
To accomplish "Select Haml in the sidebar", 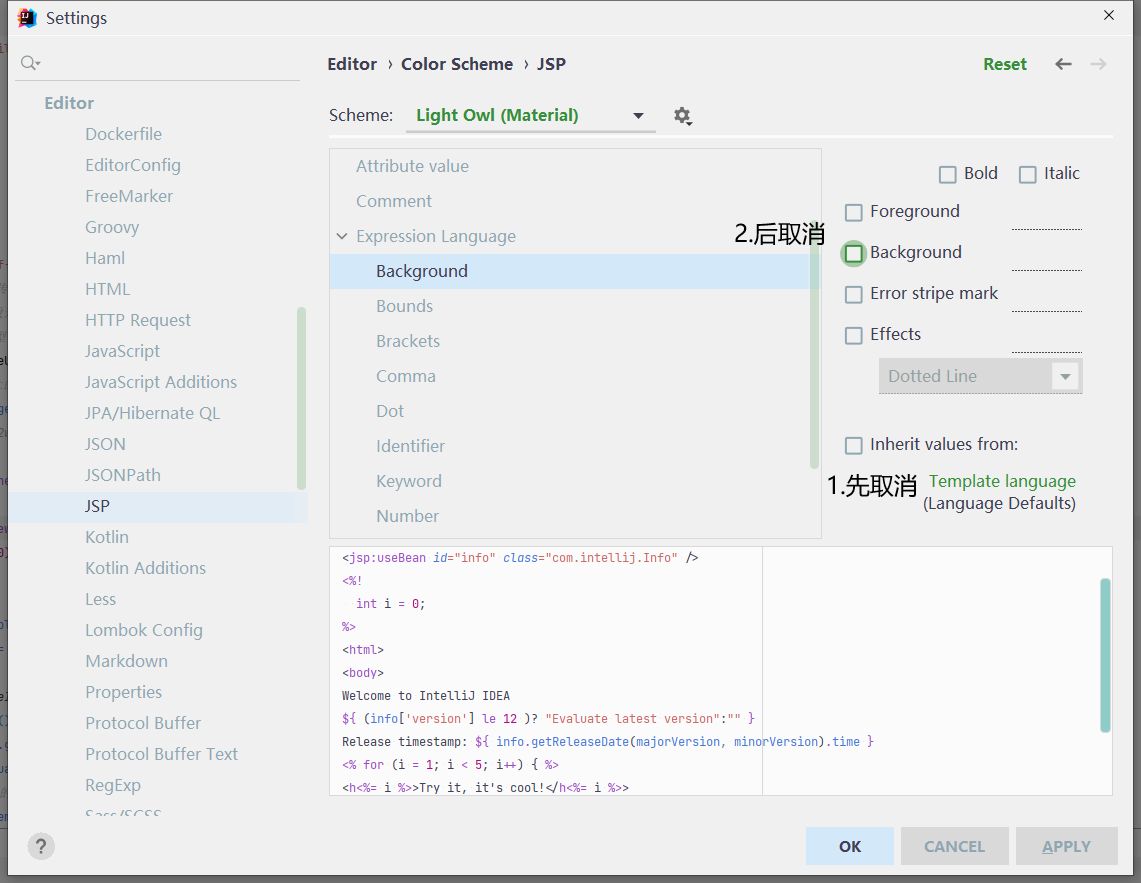I will click(x=105, y=258).
